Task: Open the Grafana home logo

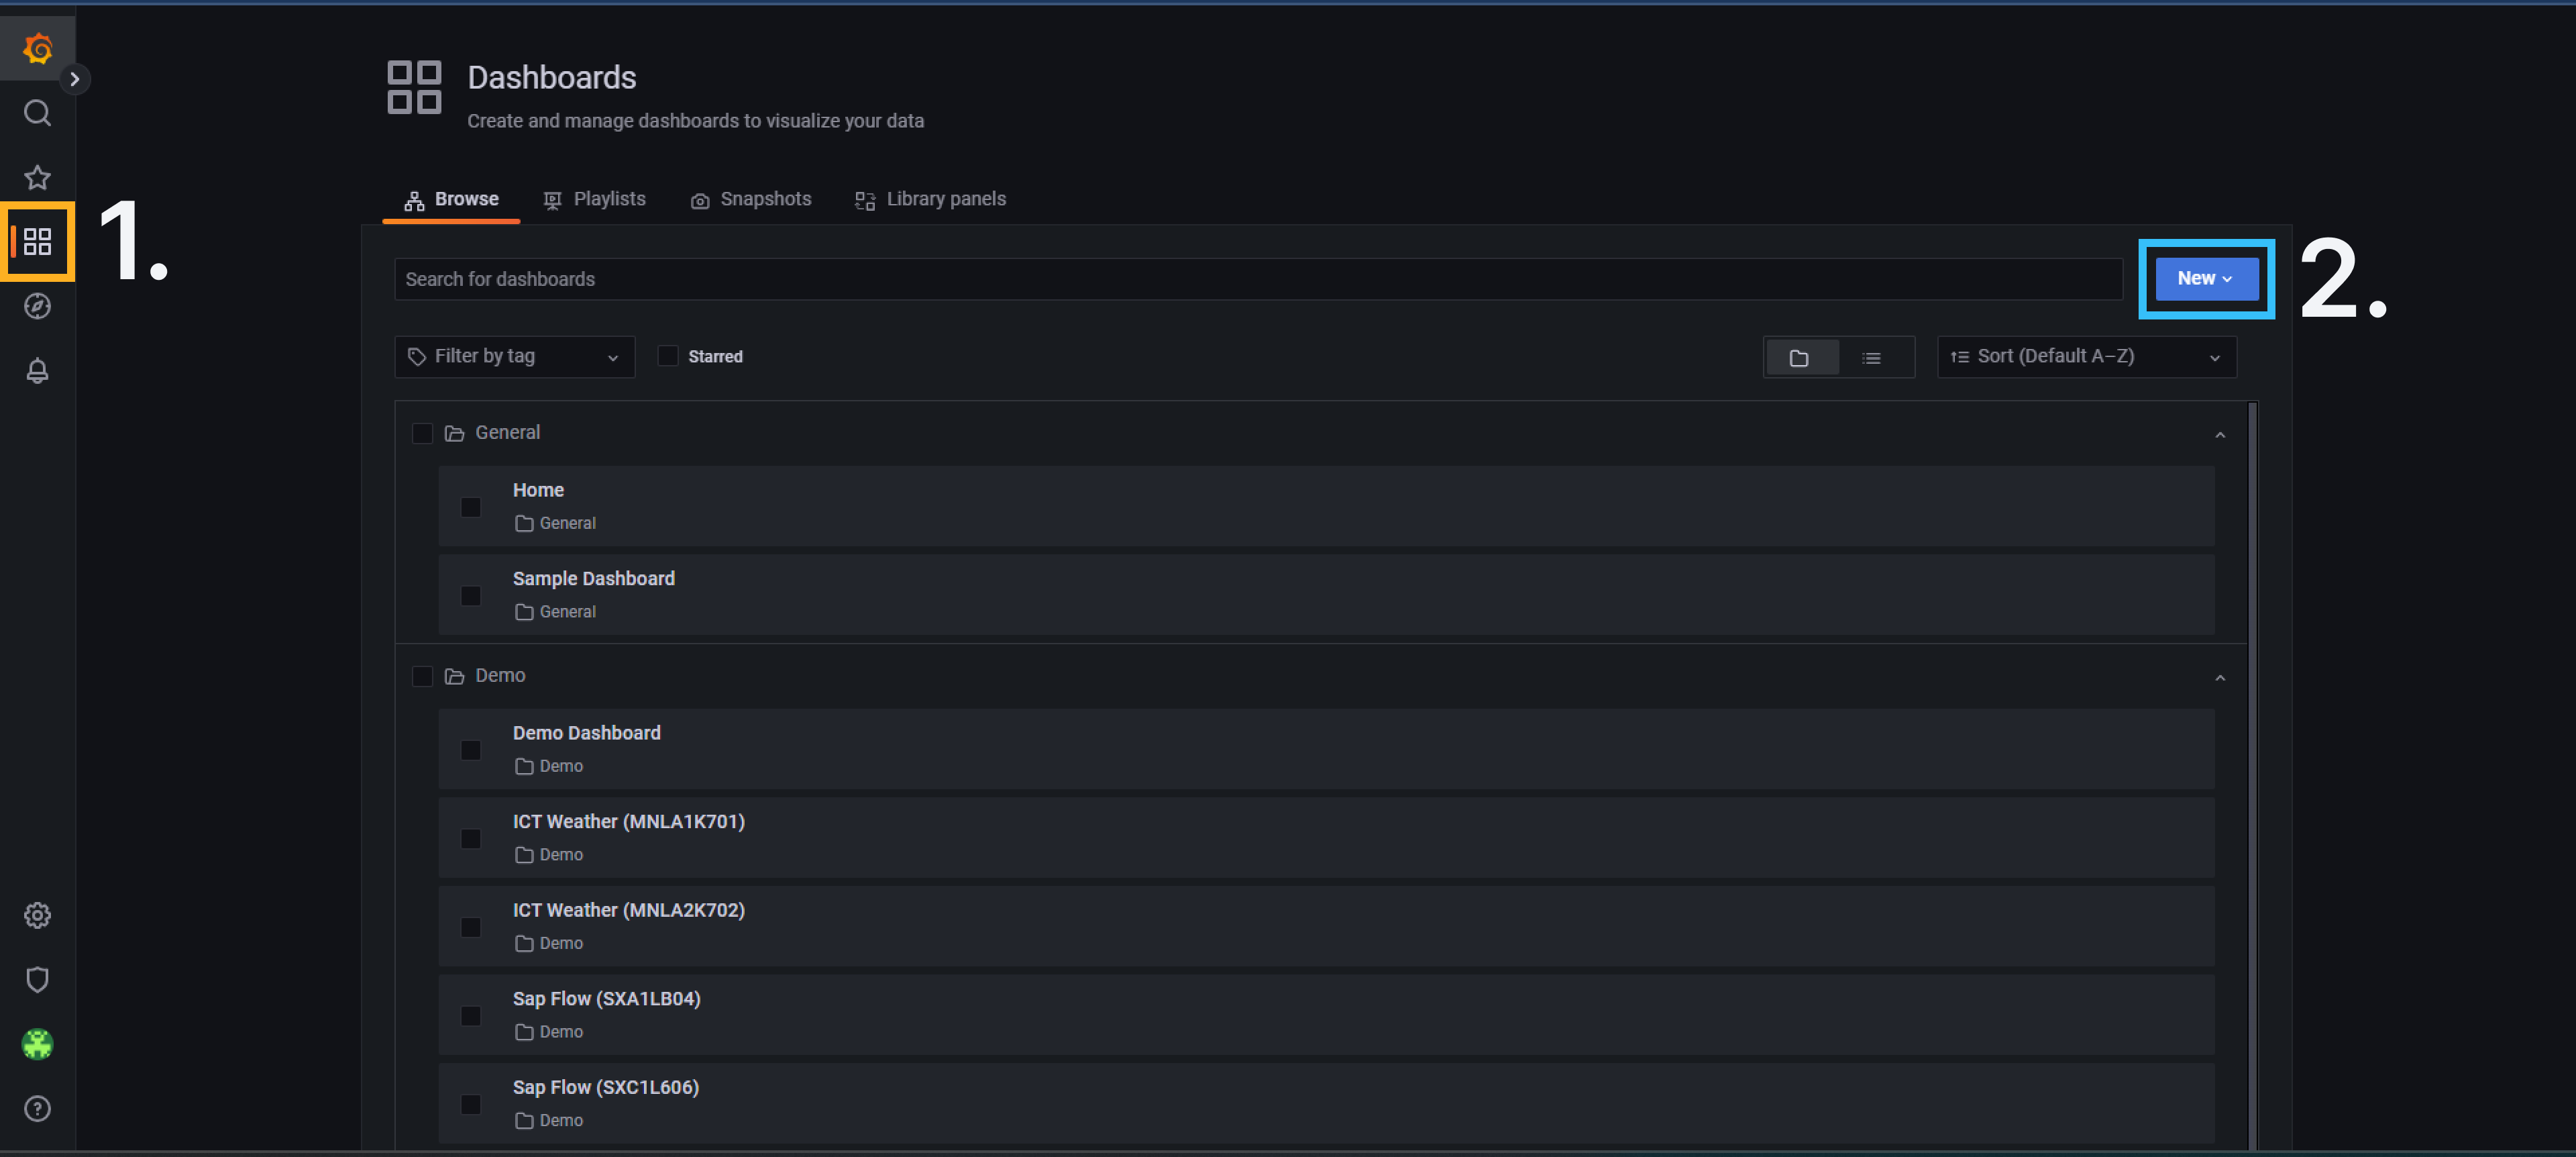Action: coord(37,48)
